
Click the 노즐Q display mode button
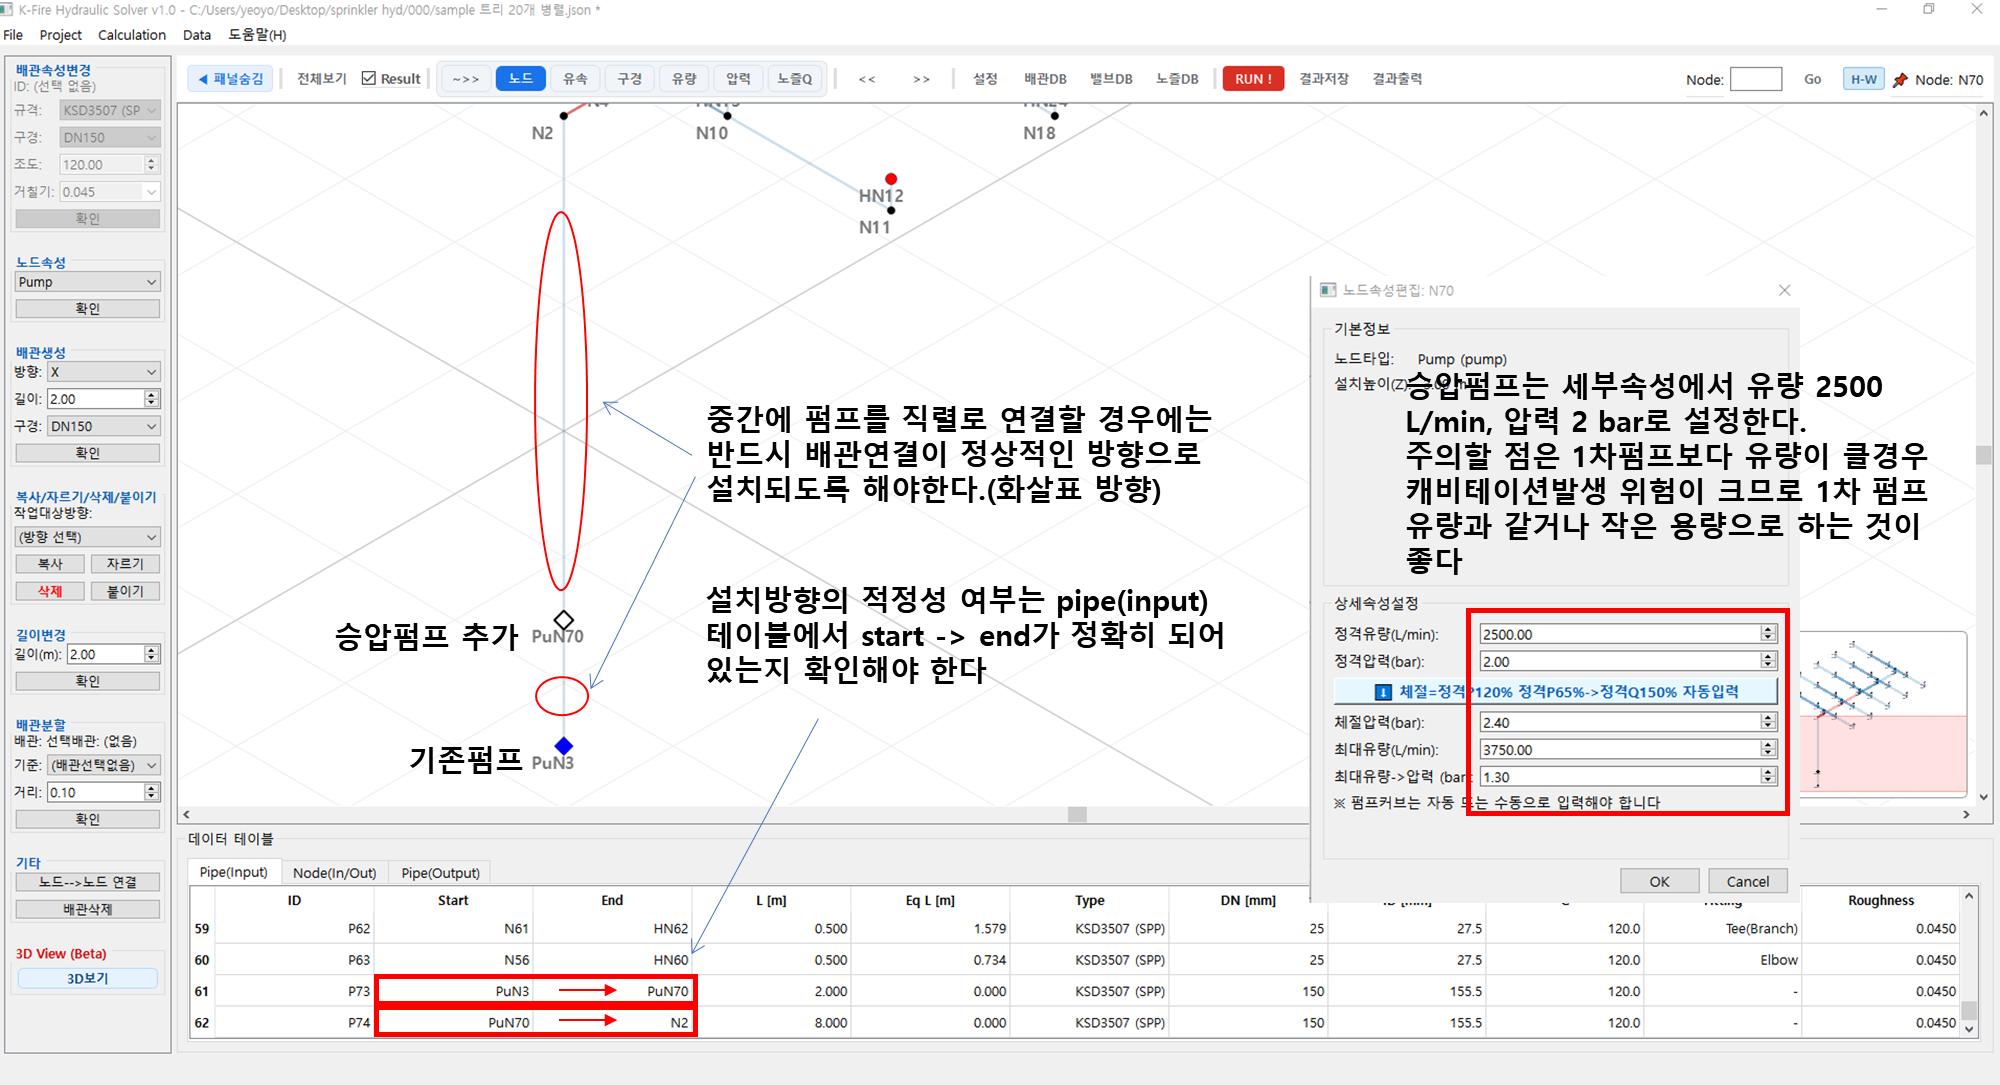tap(794, 79)
